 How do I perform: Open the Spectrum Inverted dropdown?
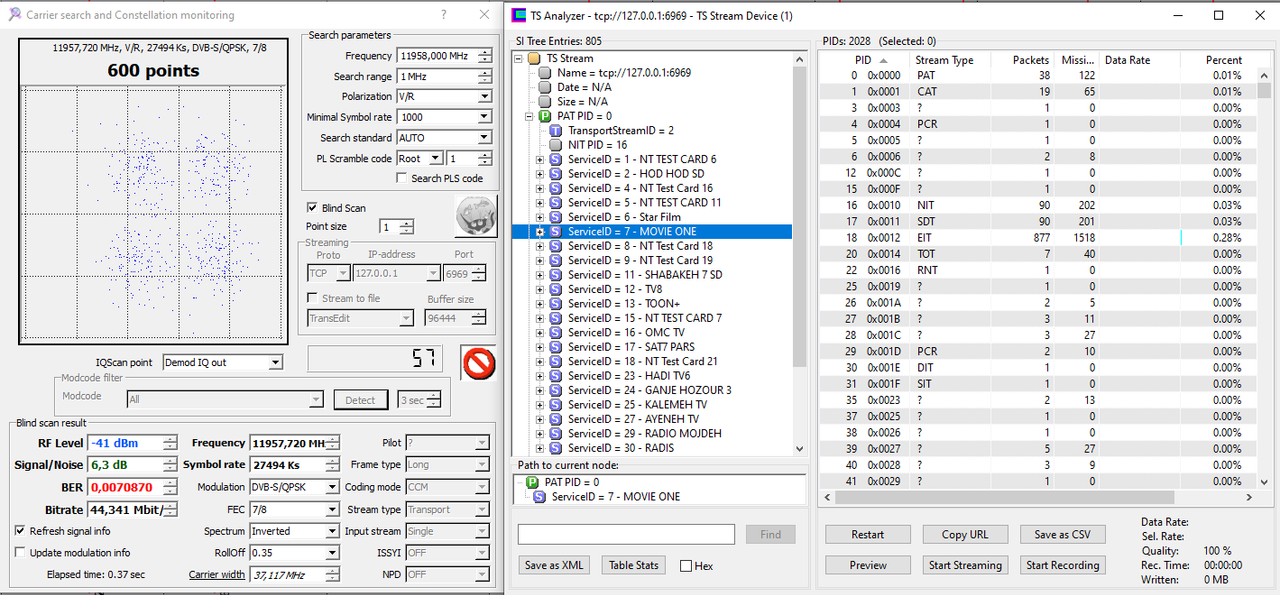click(331, 531)
